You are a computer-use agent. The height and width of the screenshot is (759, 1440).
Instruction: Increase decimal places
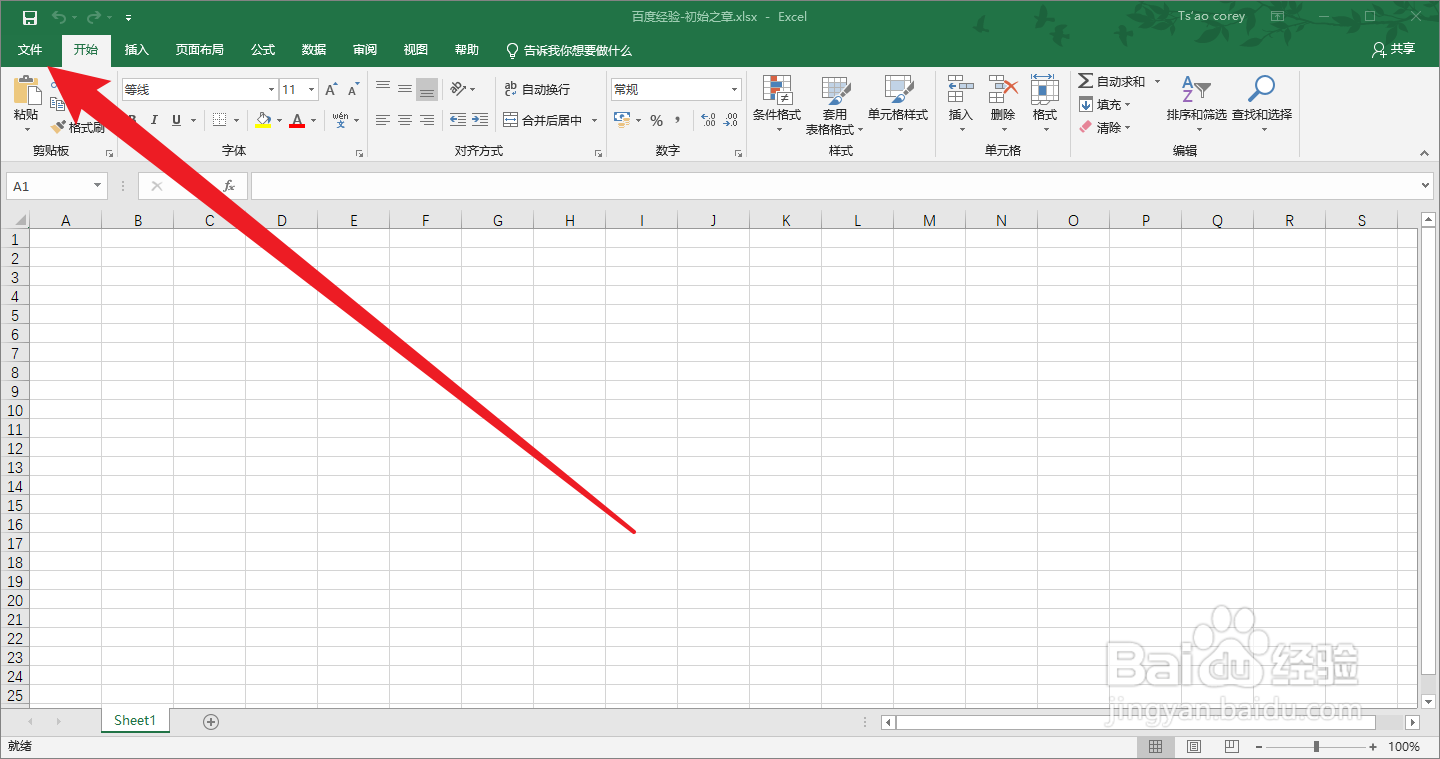click(x=708, y=120)
